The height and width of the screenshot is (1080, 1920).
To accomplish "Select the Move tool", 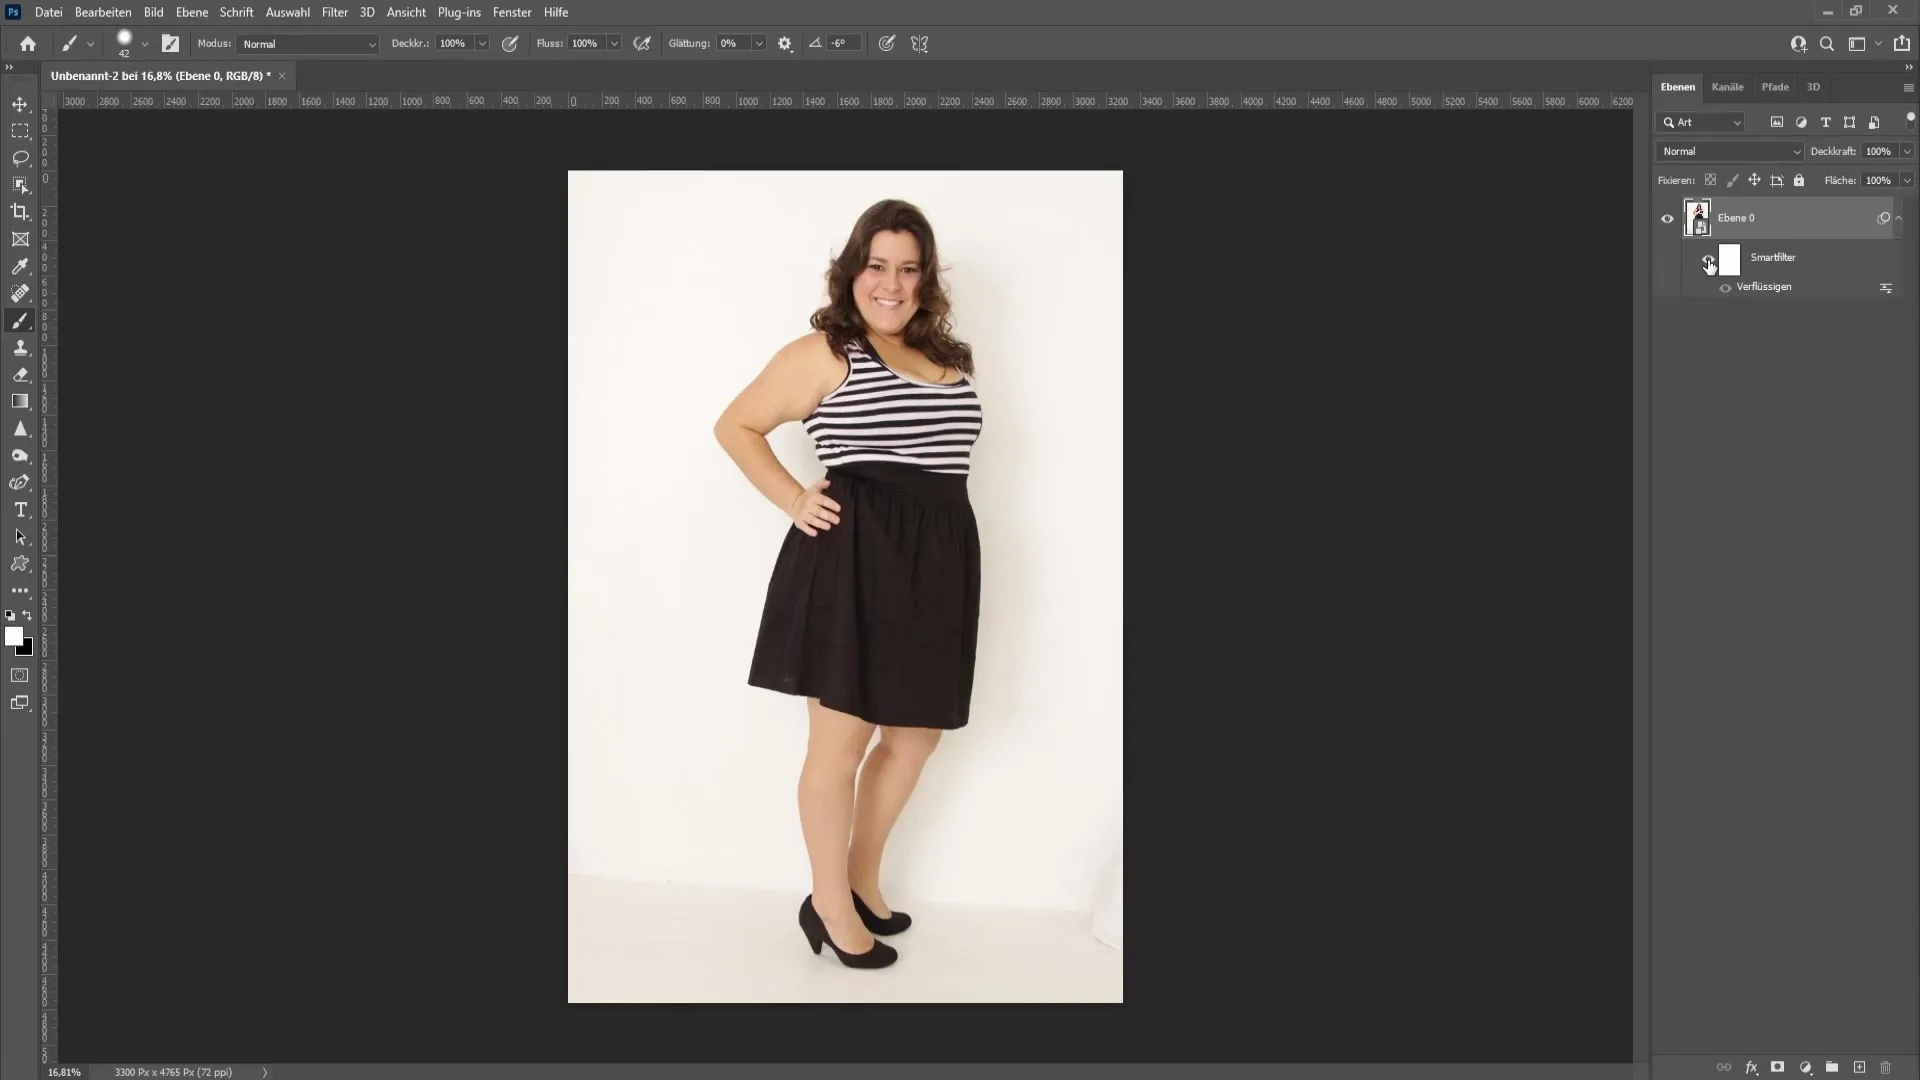I will [20, 102].
